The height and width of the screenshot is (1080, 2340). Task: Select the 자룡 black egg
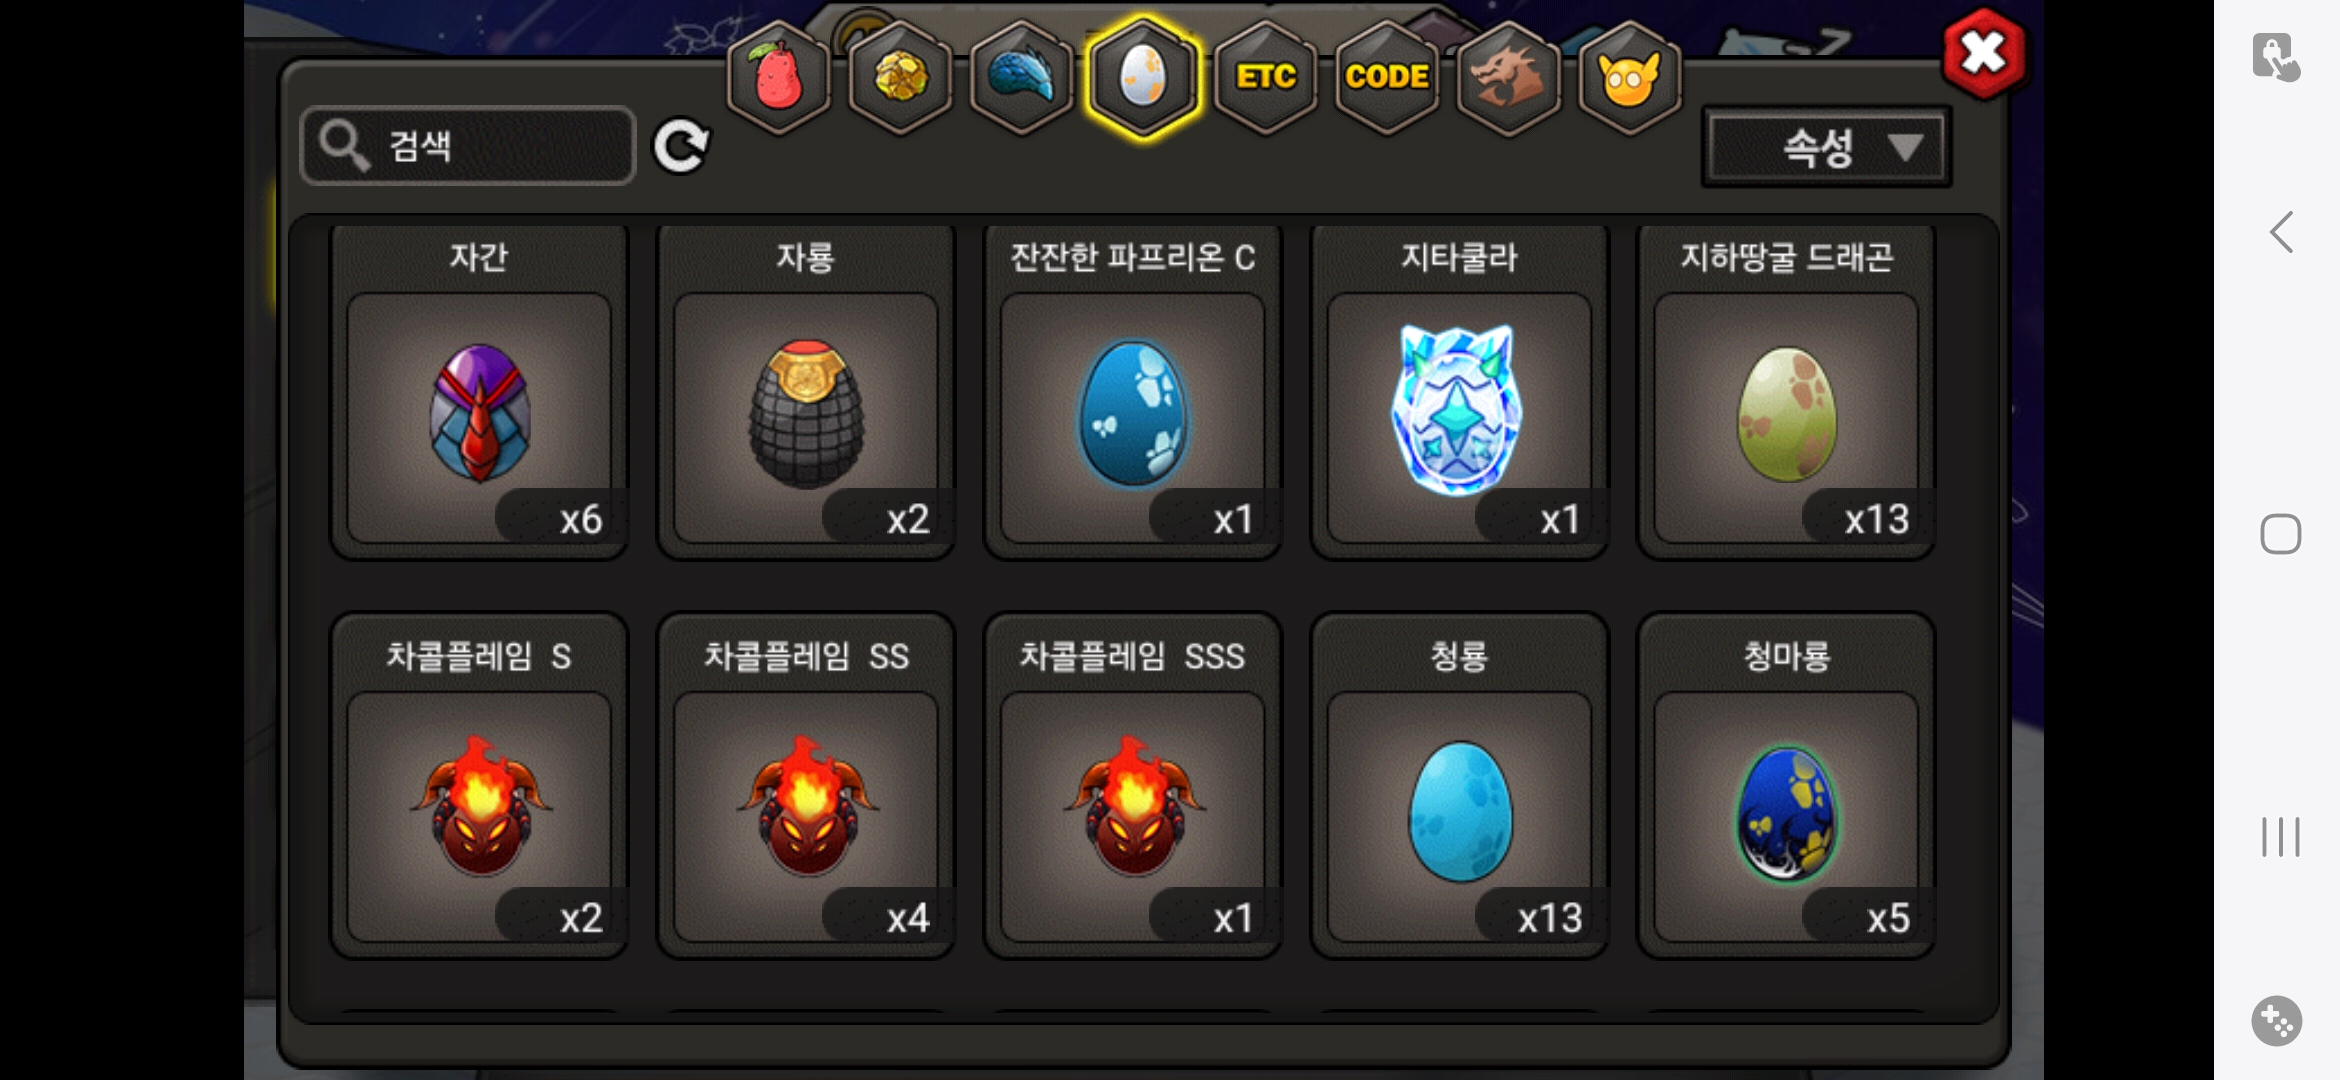[x=806, y=392]
